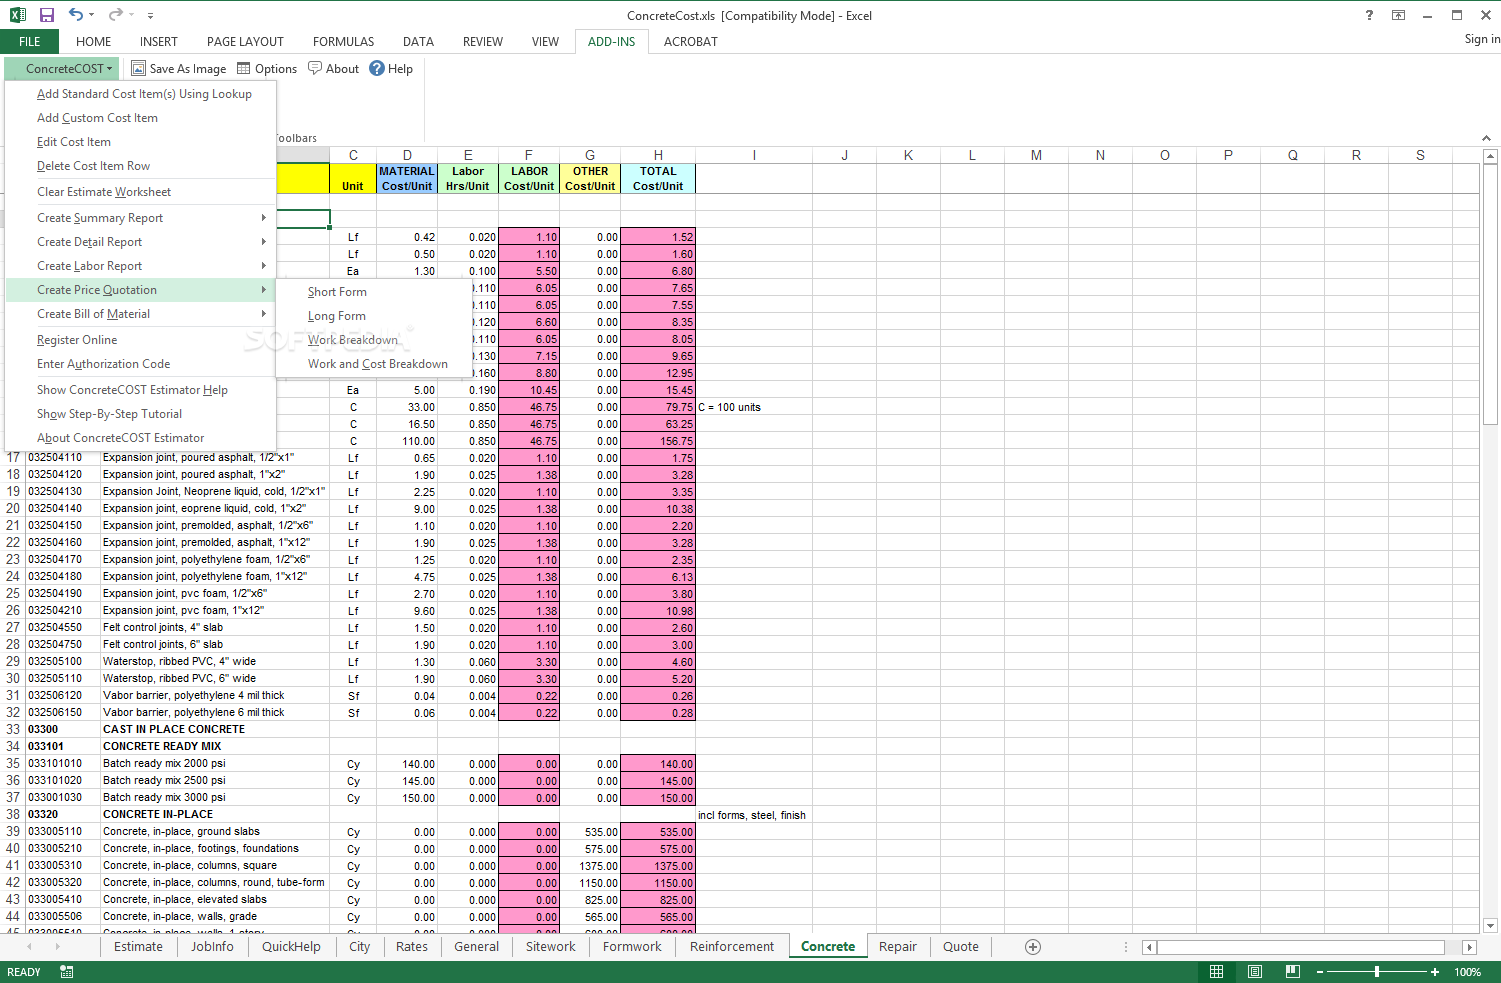
Task: Click the Normal view icon in status bar
Action: tap(1216, 972)
